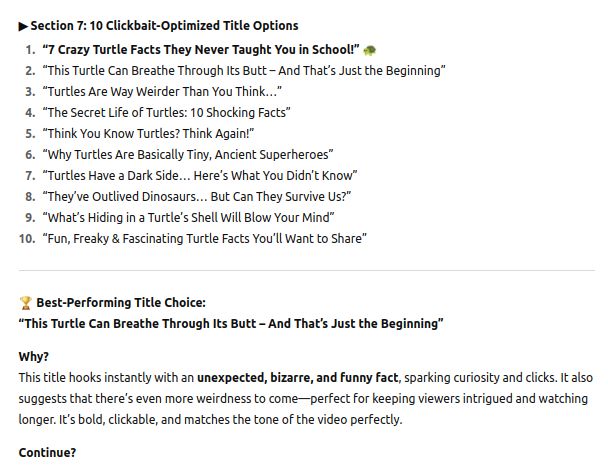Click the turtle emoji after title one

(x=370, y=49)
